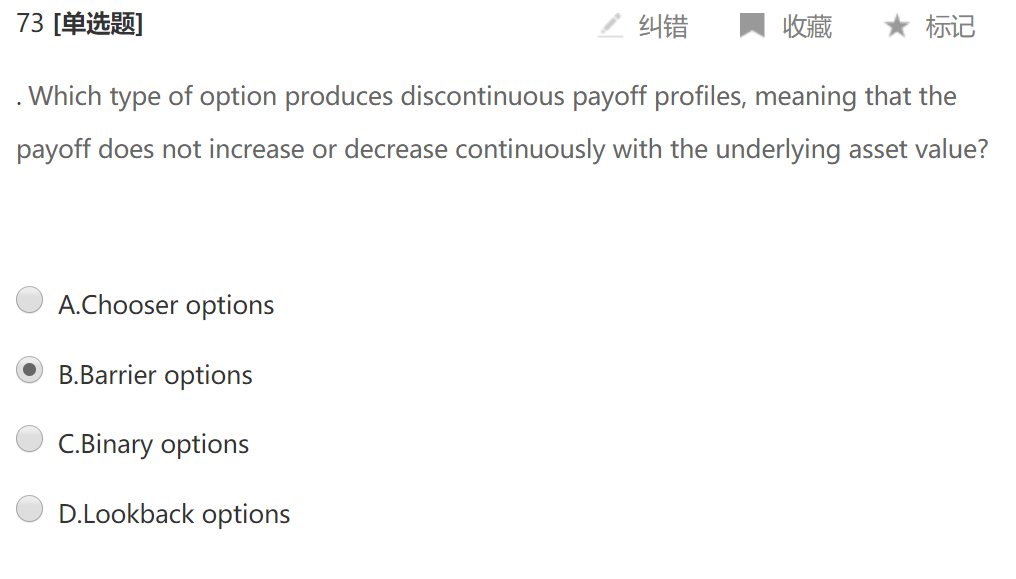Click the pencil icon for error correction
The width and height of the screenshot is (1016, 579).
[x=610, y=26]
